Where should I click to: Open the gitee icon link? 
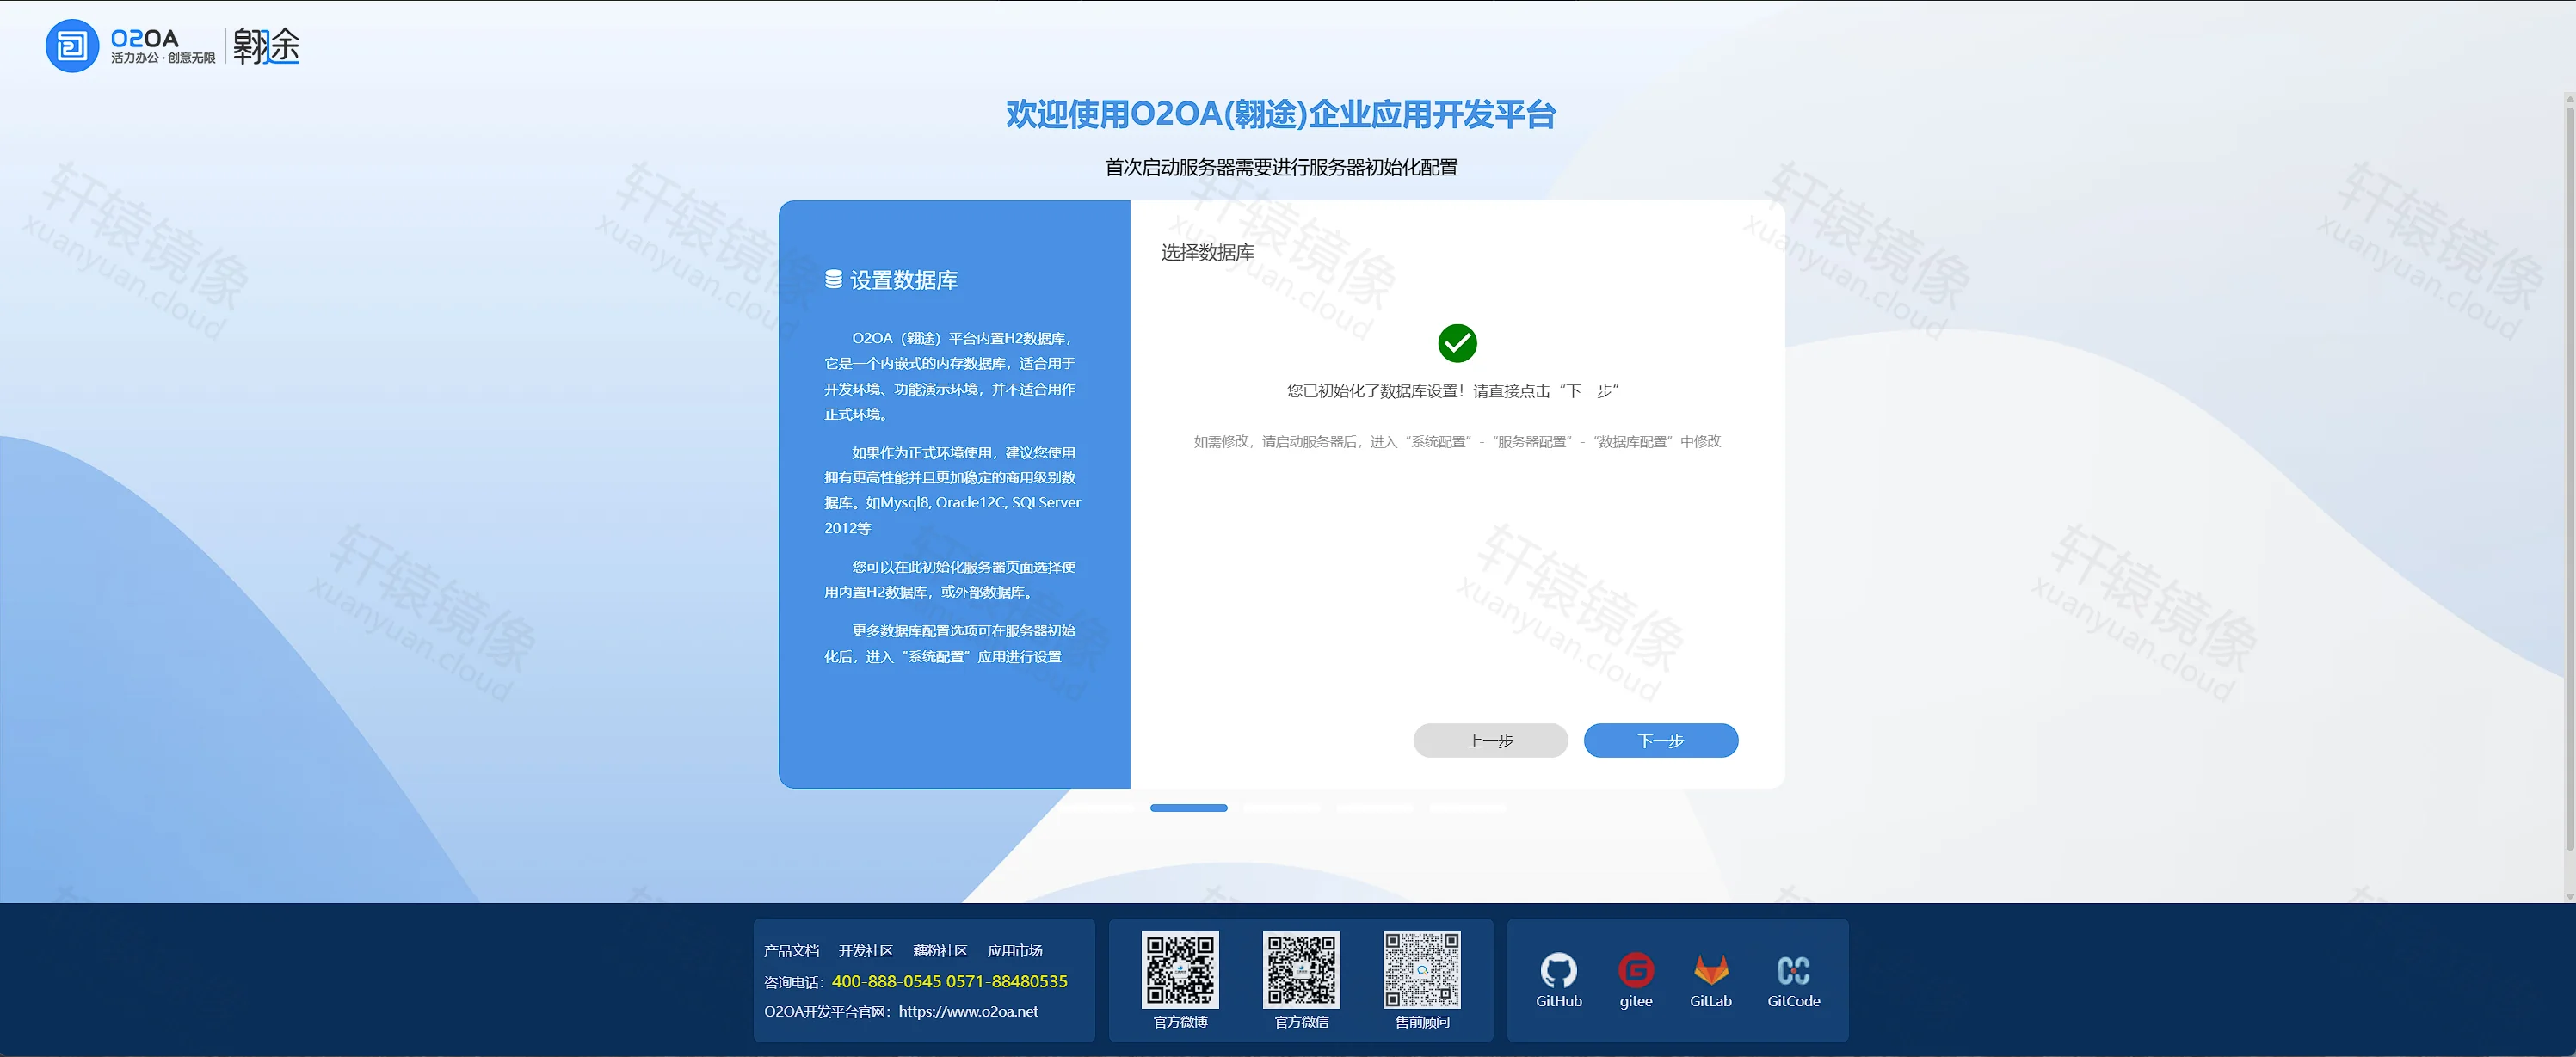pyautogui.click(x=1636, y=970)
